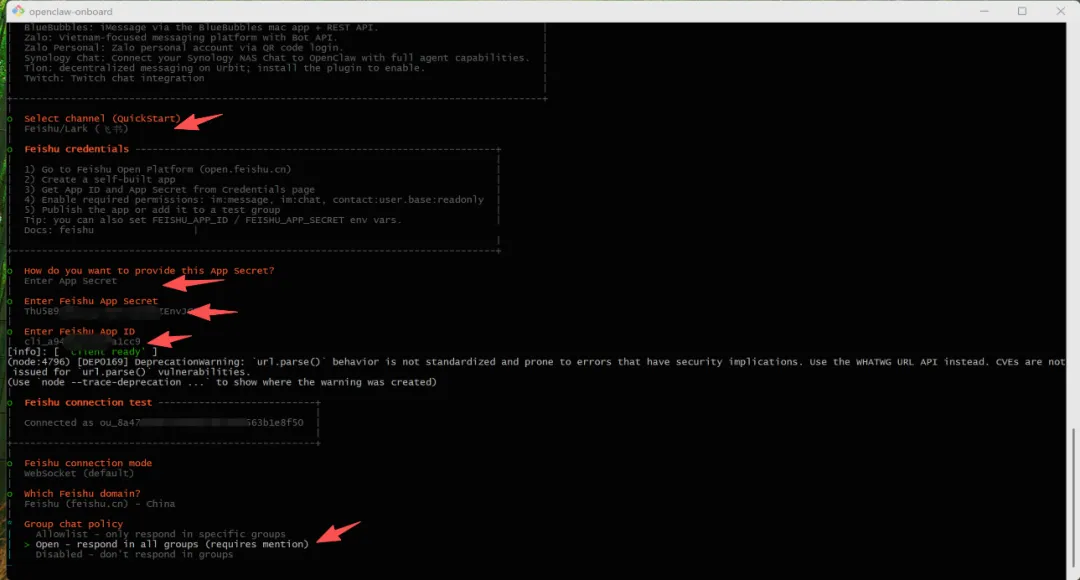This screenshot has width=1080, height=580.
Task: Select 'Allowlist - only respond in specific groups'
Action: coord(160,534)
